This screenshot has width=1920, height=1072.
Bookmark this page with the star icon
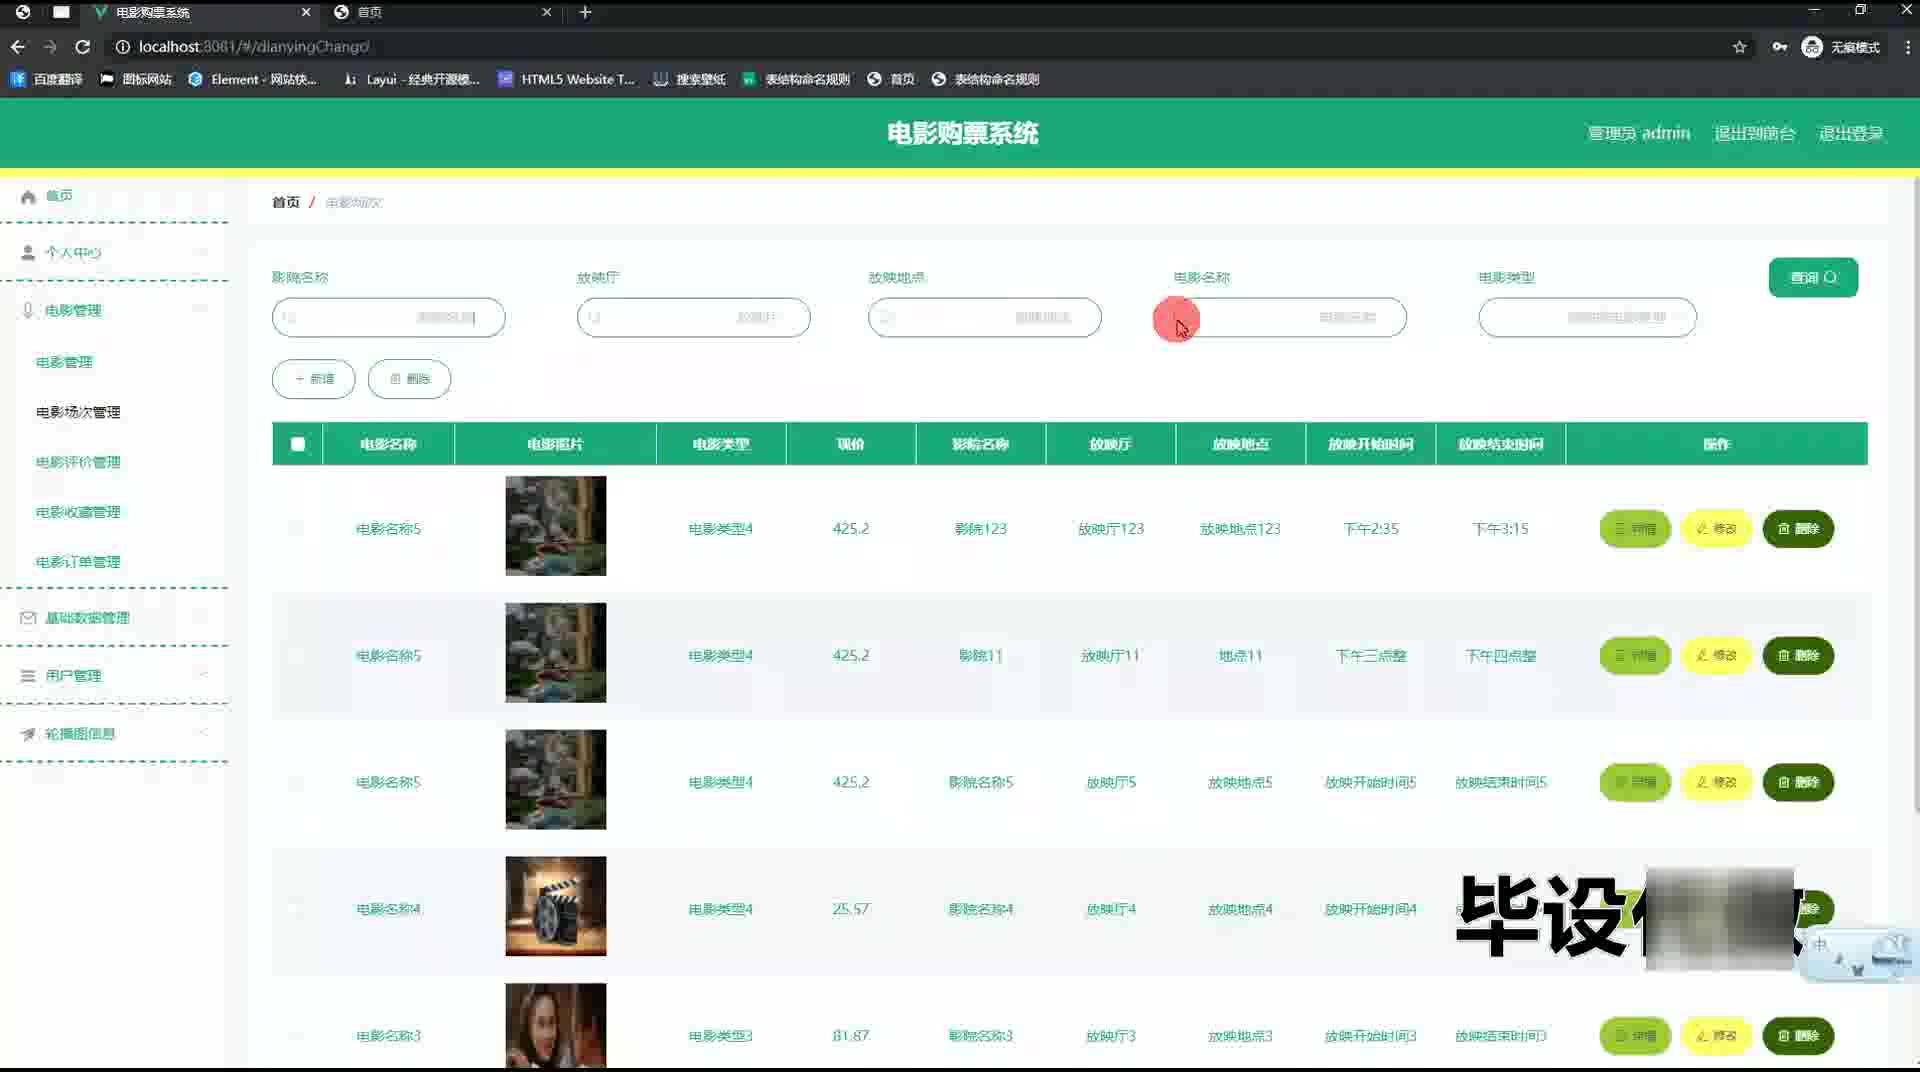1740,47
